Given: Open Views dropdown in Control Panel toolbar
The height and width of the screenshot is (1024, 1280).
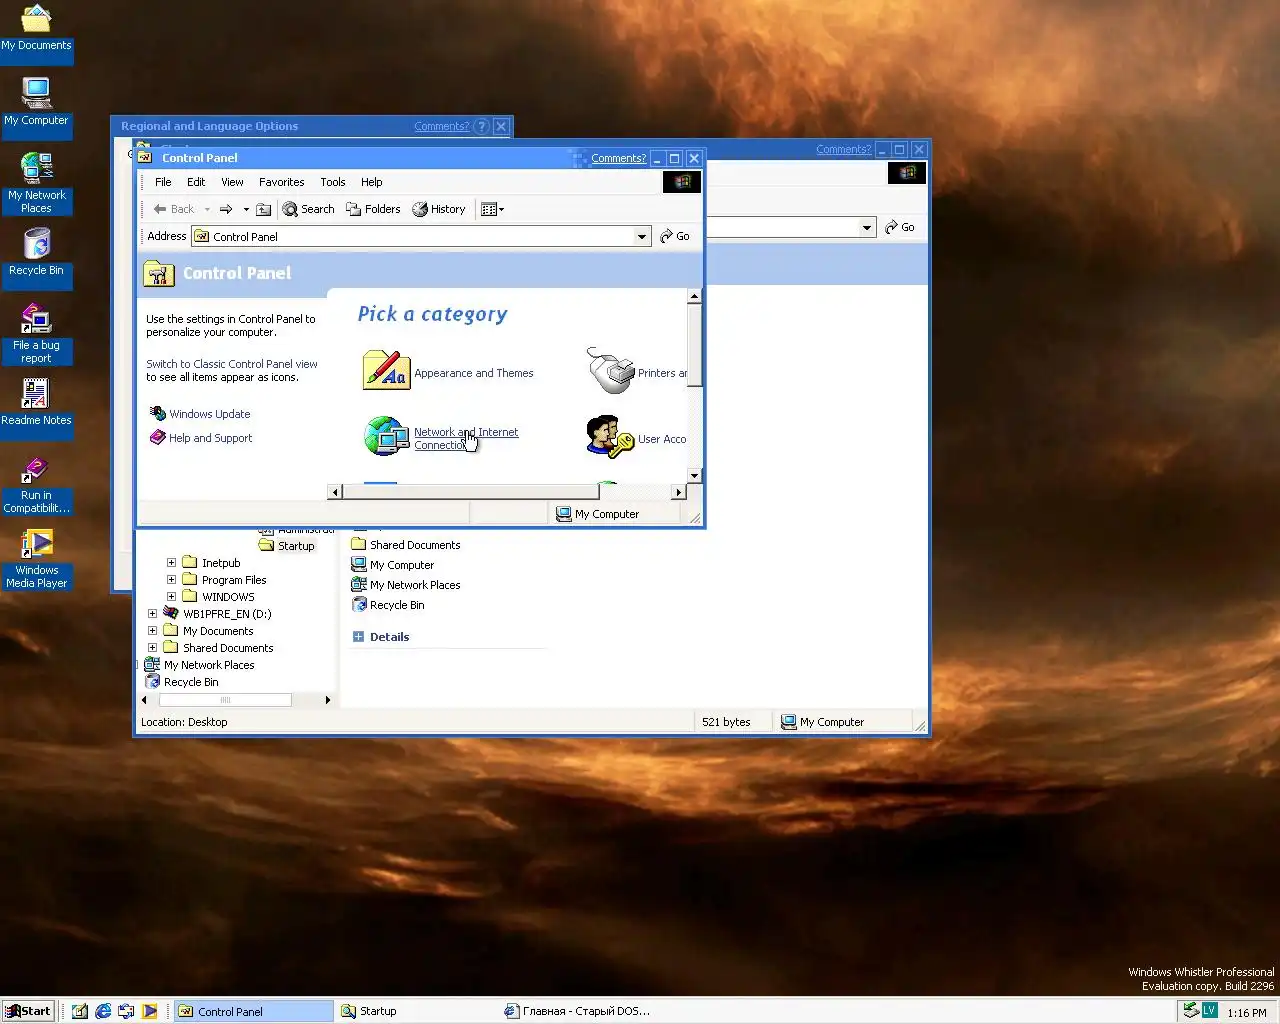Looking at the screenshot, I should pos(492,209).
